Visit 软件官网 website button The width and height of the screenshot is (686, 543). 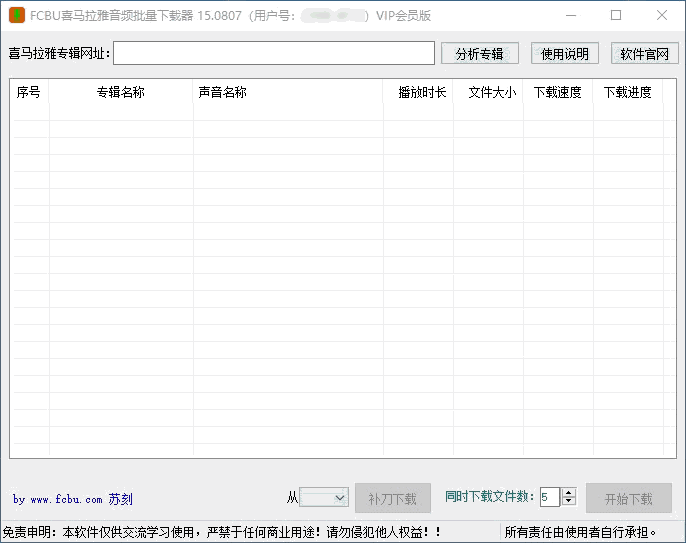tap(644, 54)
